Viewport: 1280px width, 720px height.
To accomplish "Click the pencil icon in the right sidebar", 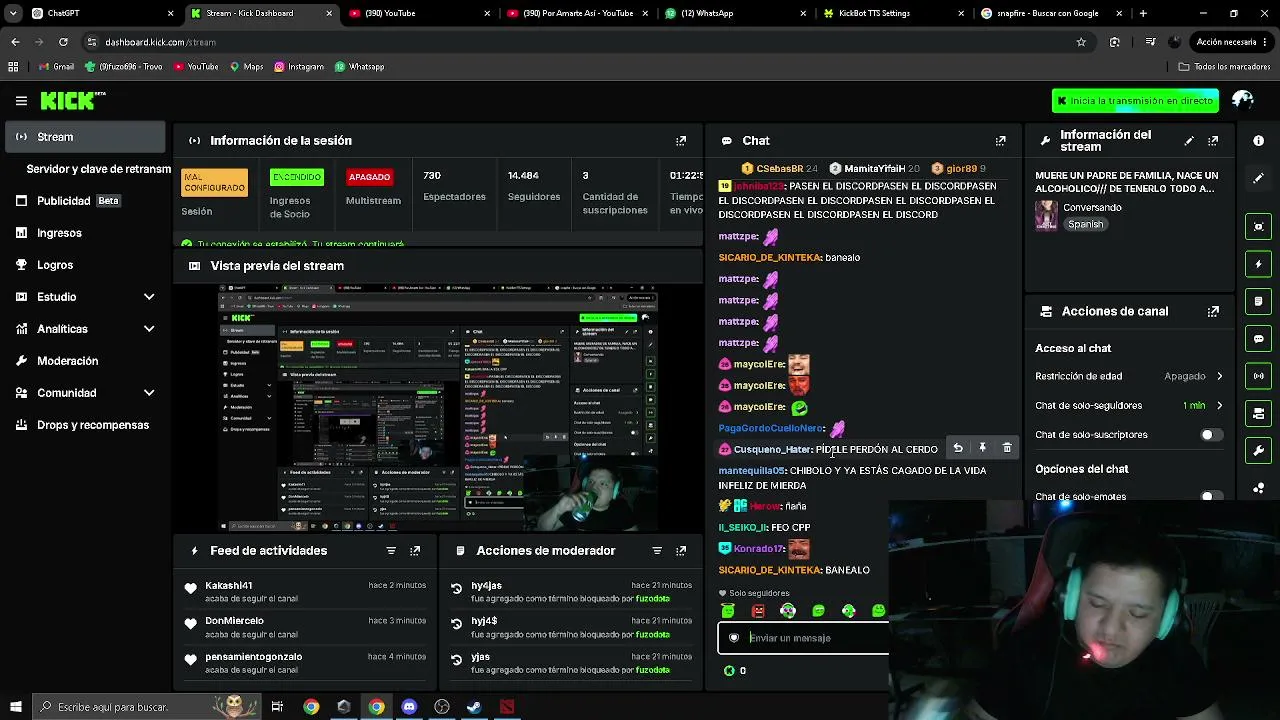I will coord(1259,178).
